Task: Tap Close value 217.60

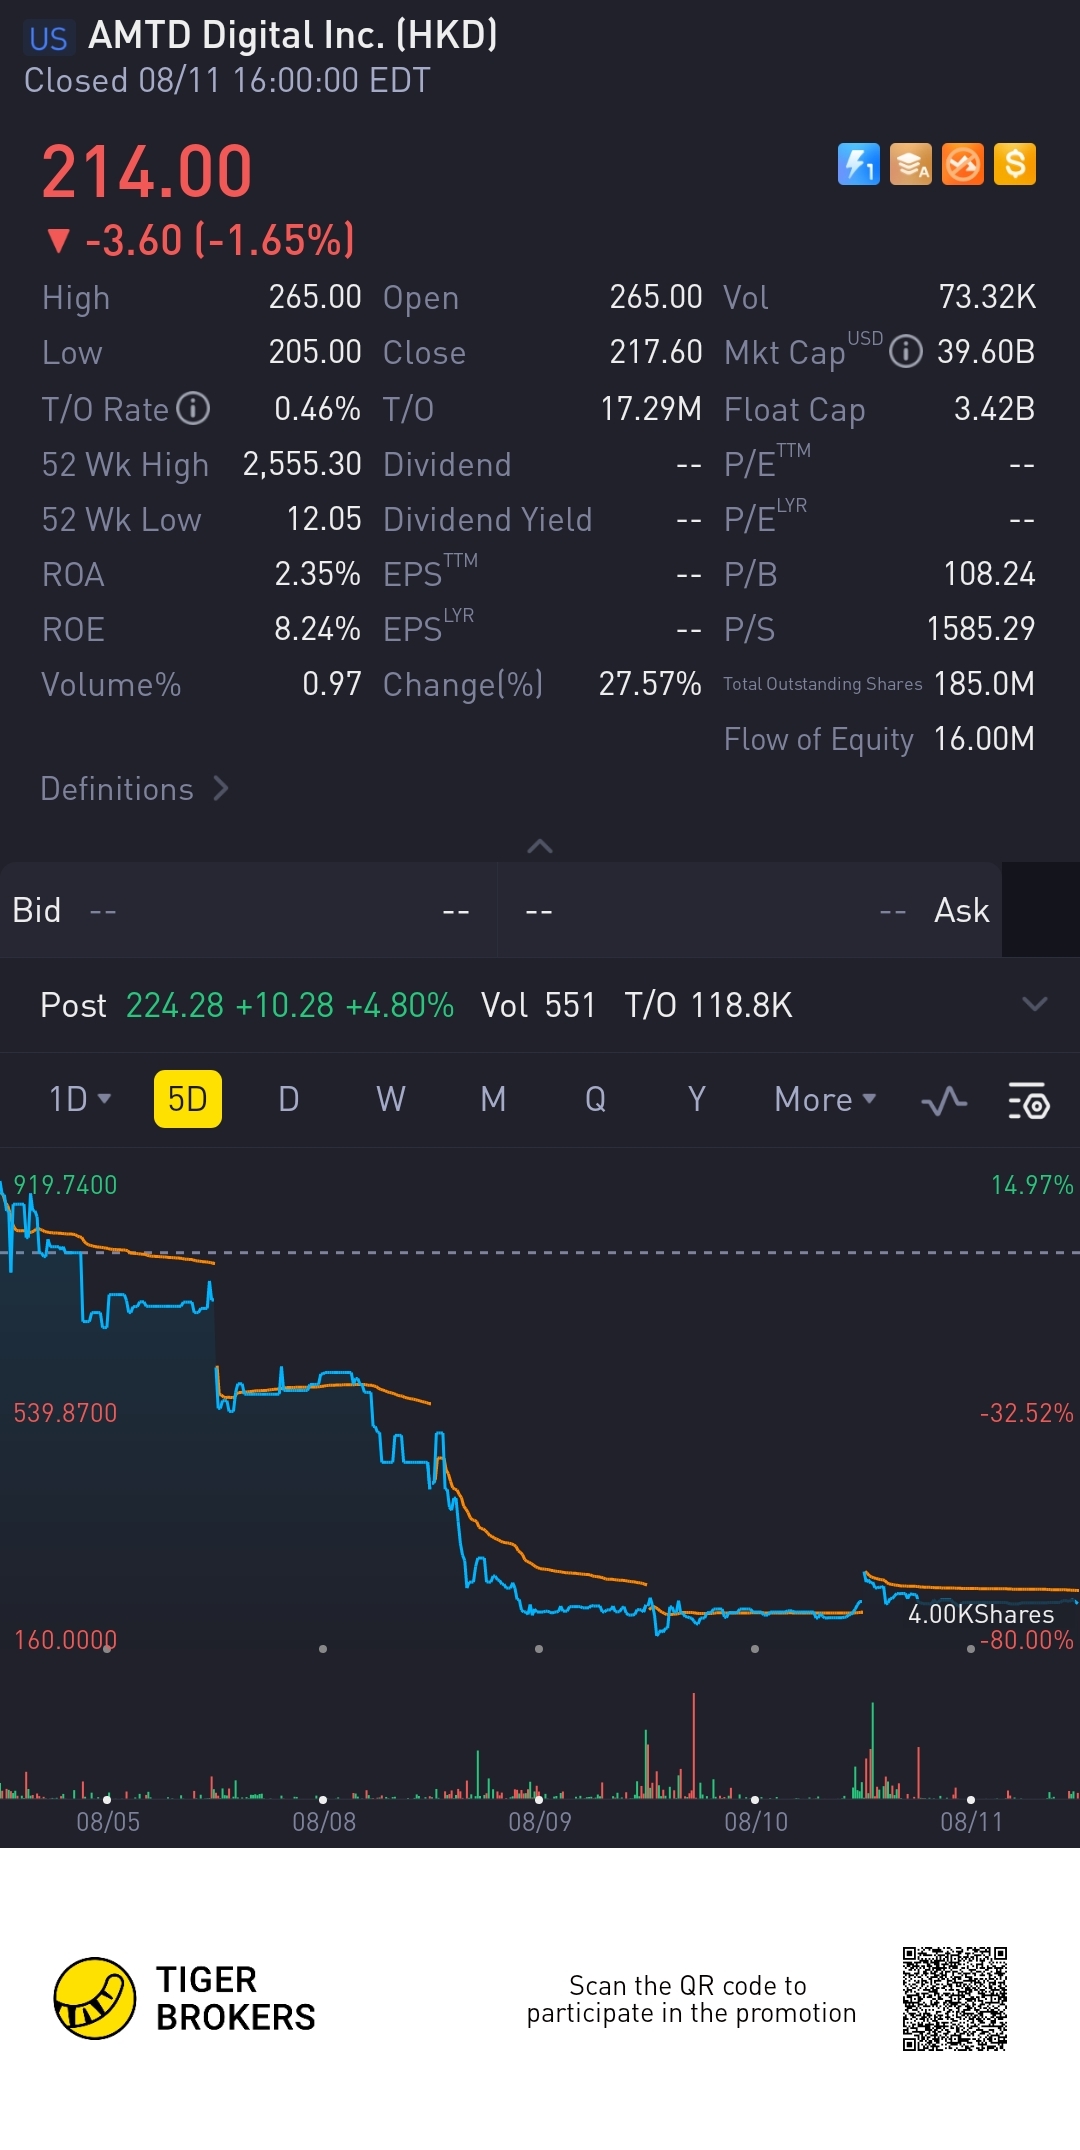Action: (x=656, y=352)
